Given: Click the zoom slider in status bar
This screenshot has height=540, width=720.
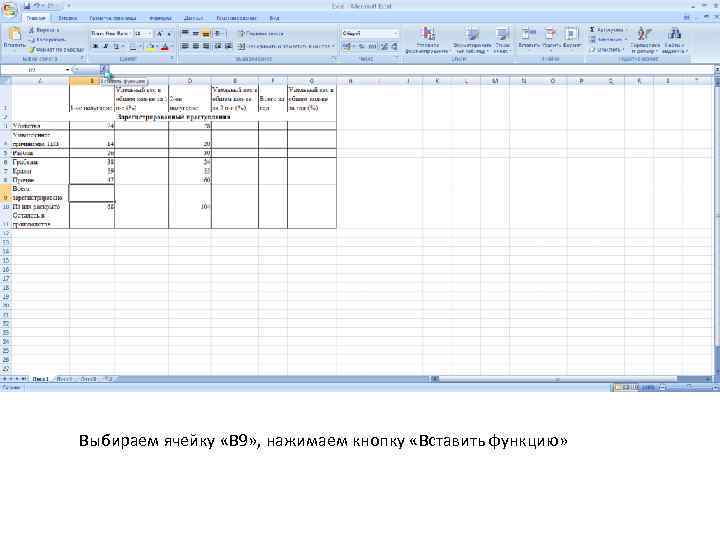Looking at the screenshot, I should pyautogui.click(x=689, y=388).
